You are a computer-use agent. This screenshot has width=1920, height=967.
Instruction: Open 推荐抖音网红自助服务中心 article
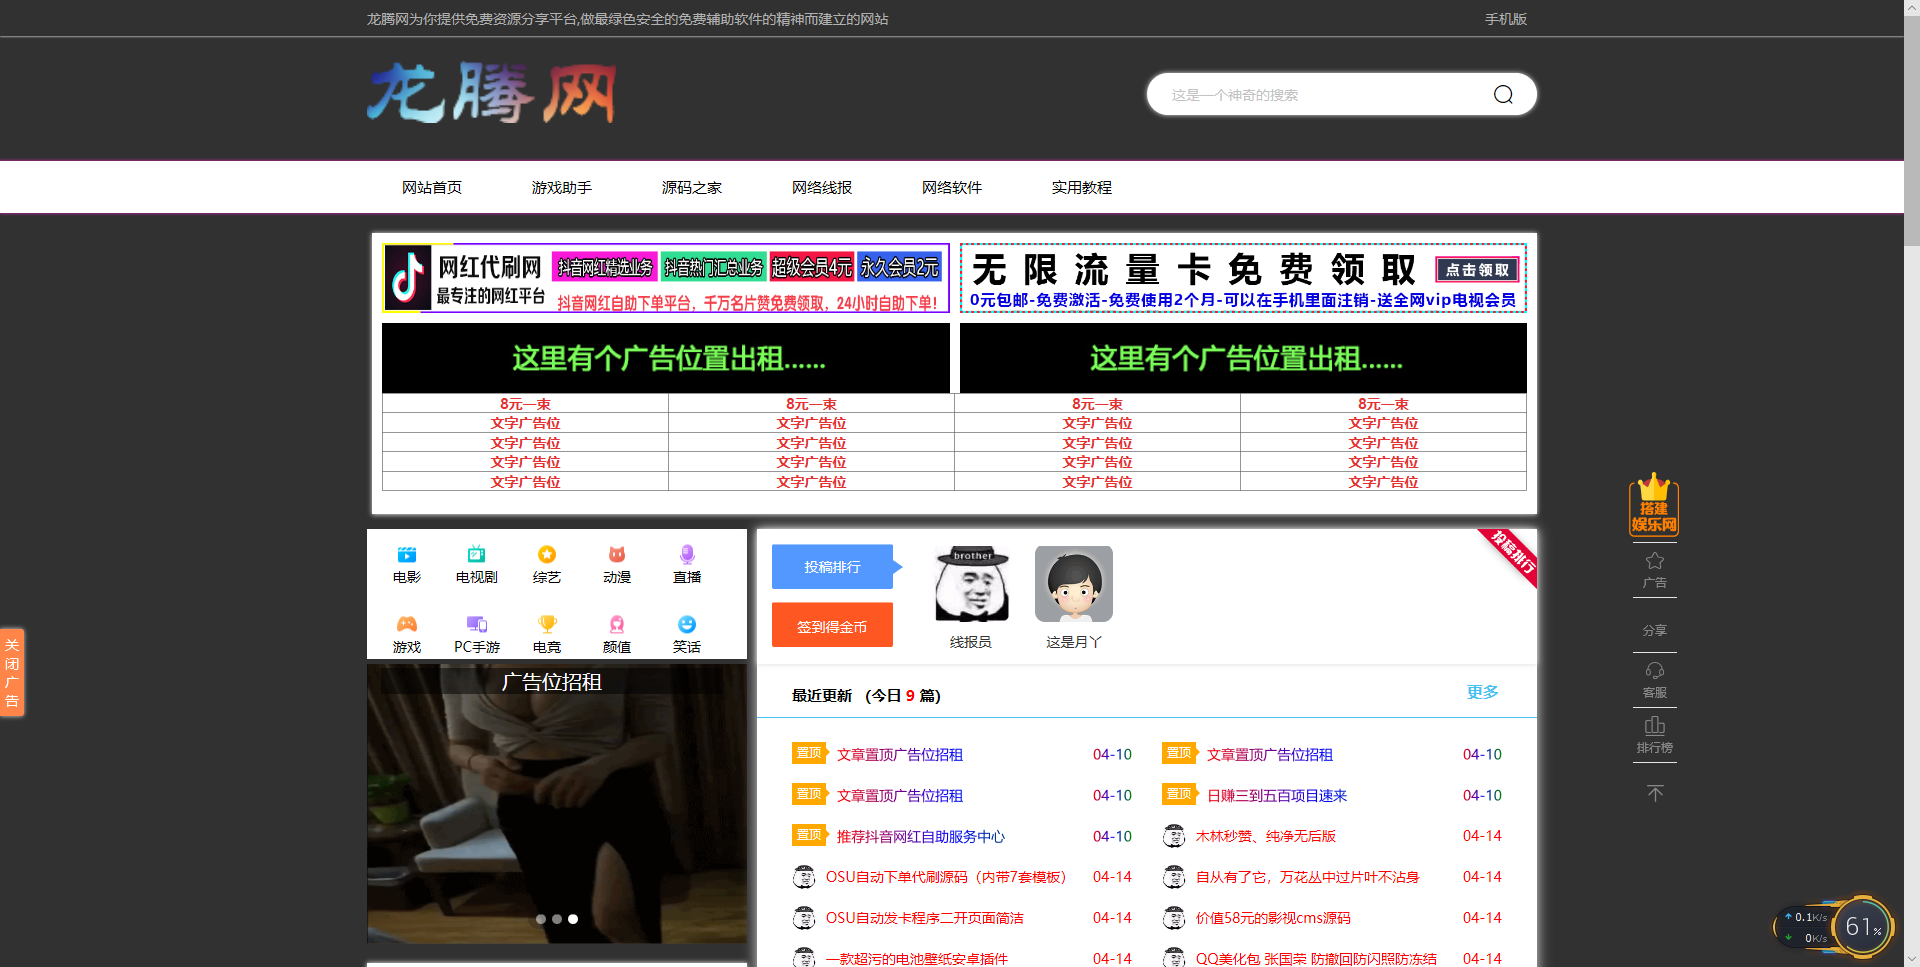coord(921,836)
